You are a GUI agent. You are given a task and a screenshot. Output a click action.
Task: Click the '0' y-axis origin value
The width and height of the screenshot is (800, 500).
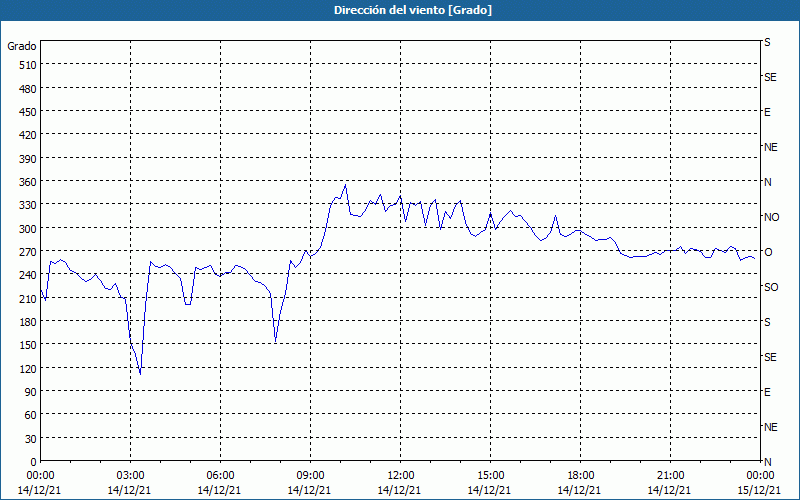click(34, 462)
